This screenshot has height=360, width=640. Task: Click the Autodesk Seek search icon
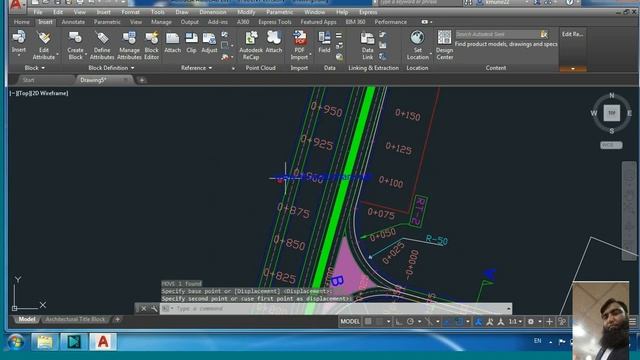point(544,34)
